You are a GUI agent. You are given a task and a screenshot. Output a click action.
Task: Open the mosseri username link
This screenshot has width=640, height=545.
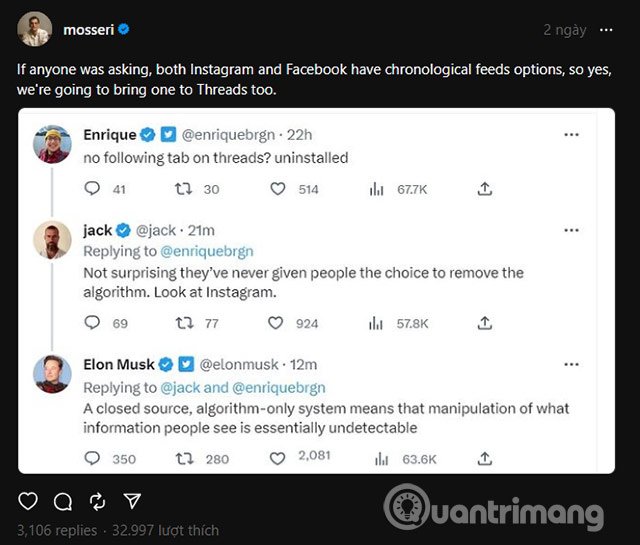87,30
